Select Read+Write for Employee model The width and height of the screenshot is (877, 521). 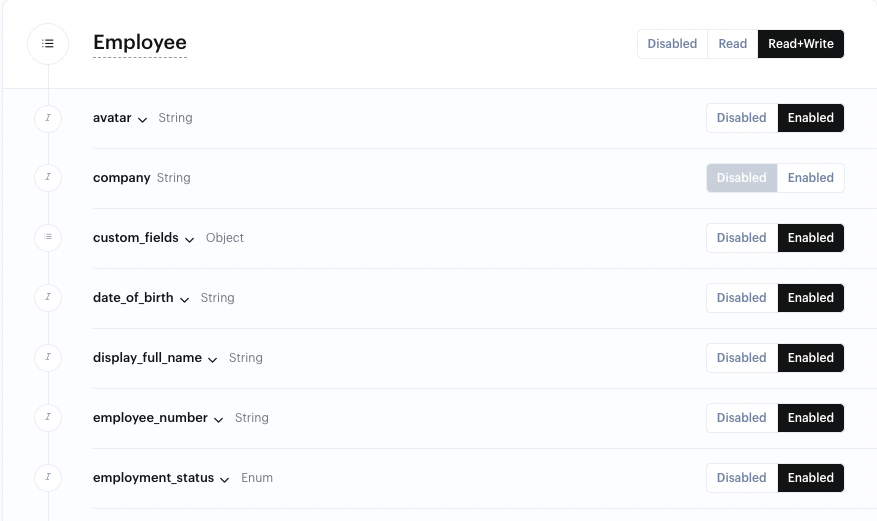800,44
